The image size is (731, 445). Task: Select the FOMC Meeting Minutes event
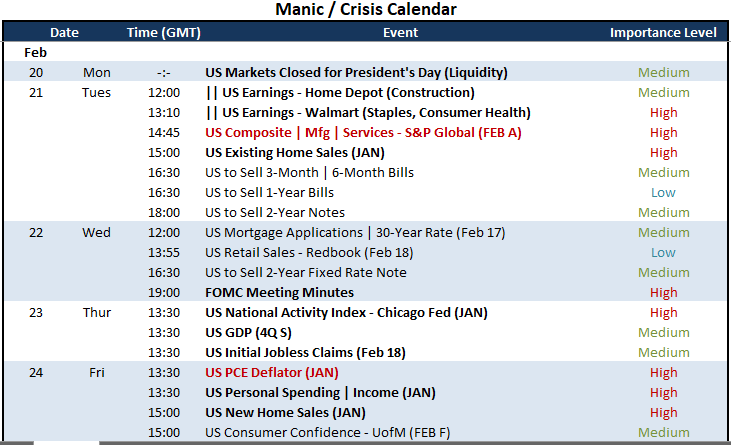point(279,293)
